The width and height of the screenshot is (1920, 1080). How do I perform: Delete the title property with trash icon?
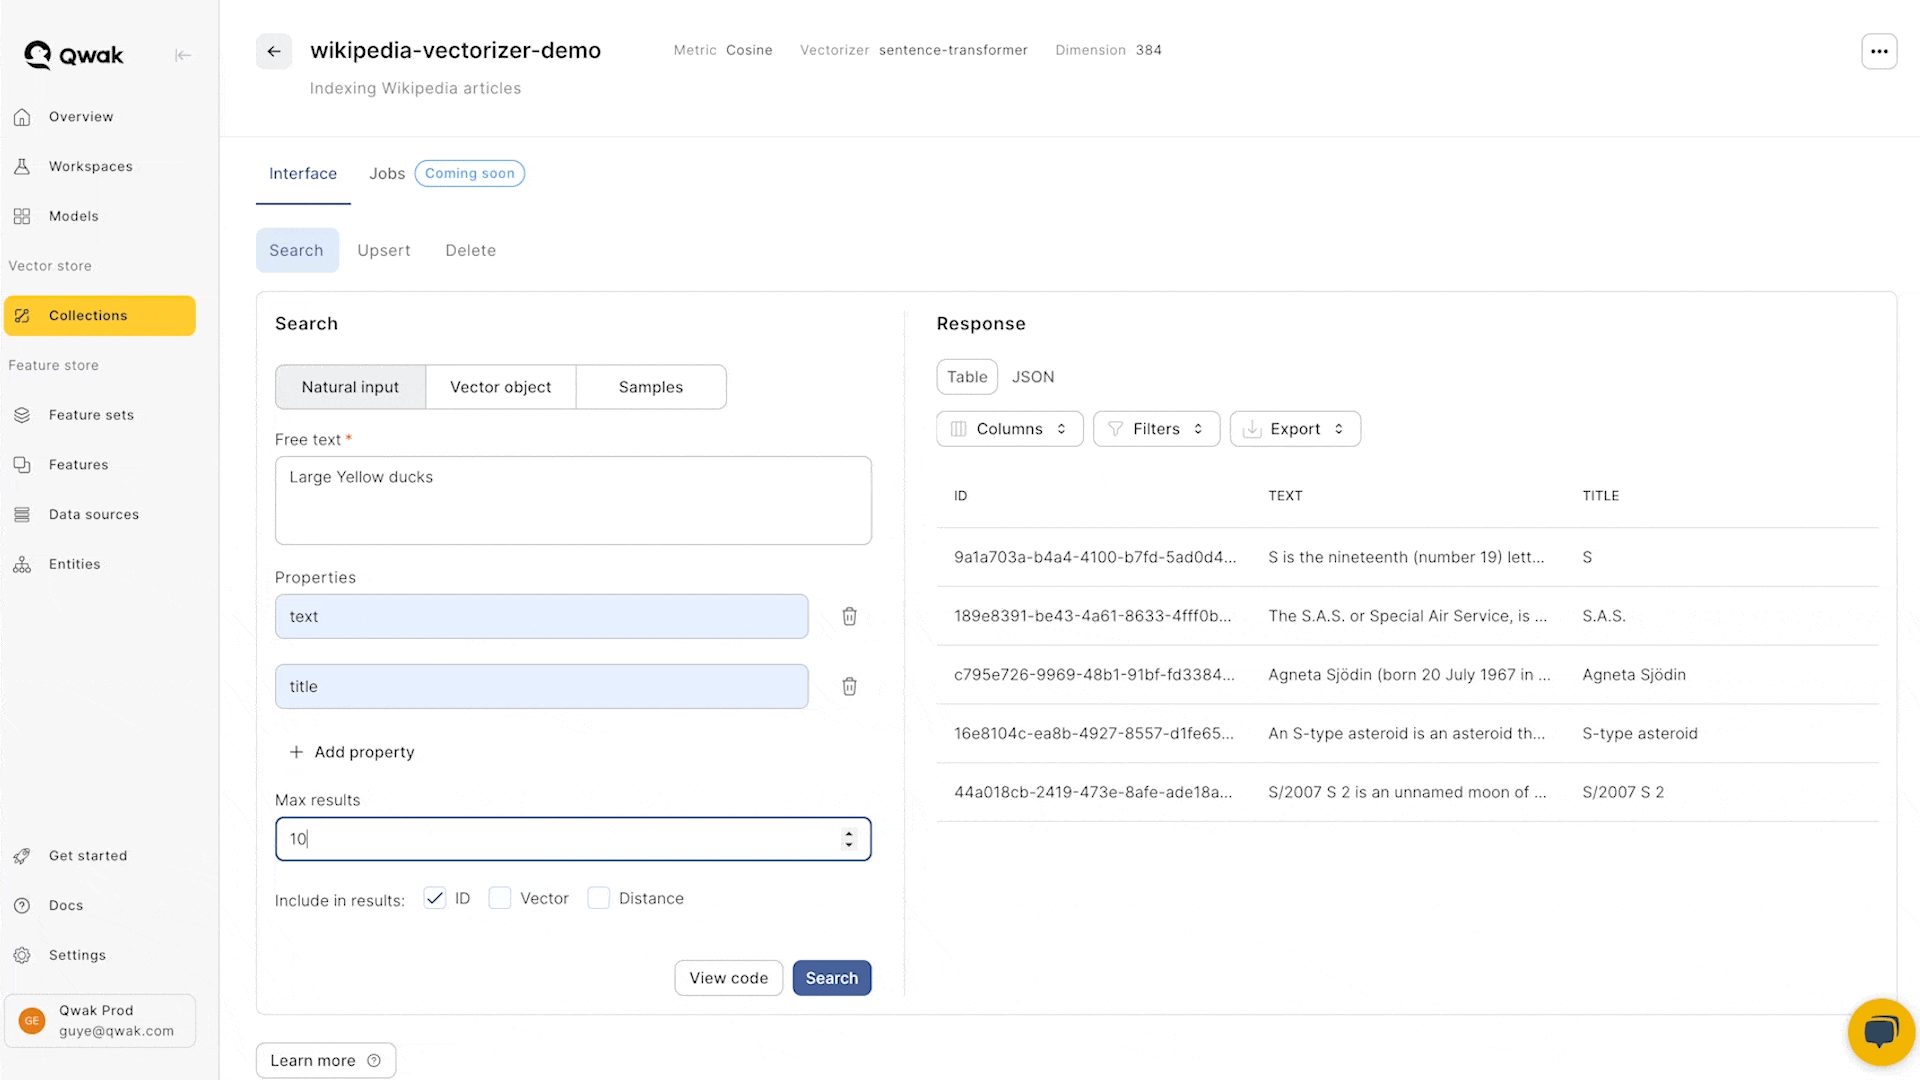(849, 686)
